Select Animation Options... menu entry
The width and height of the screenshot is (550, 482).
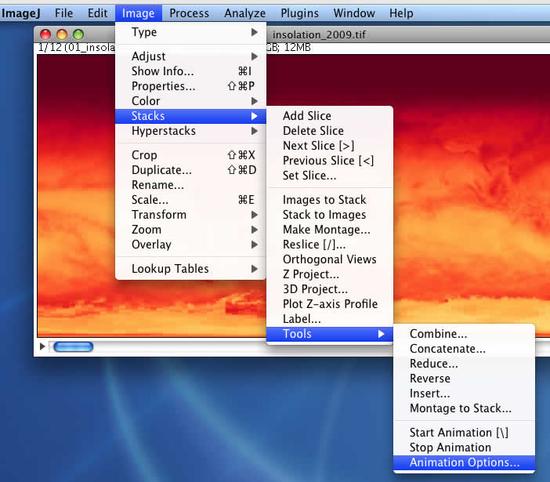click(464, 462)
